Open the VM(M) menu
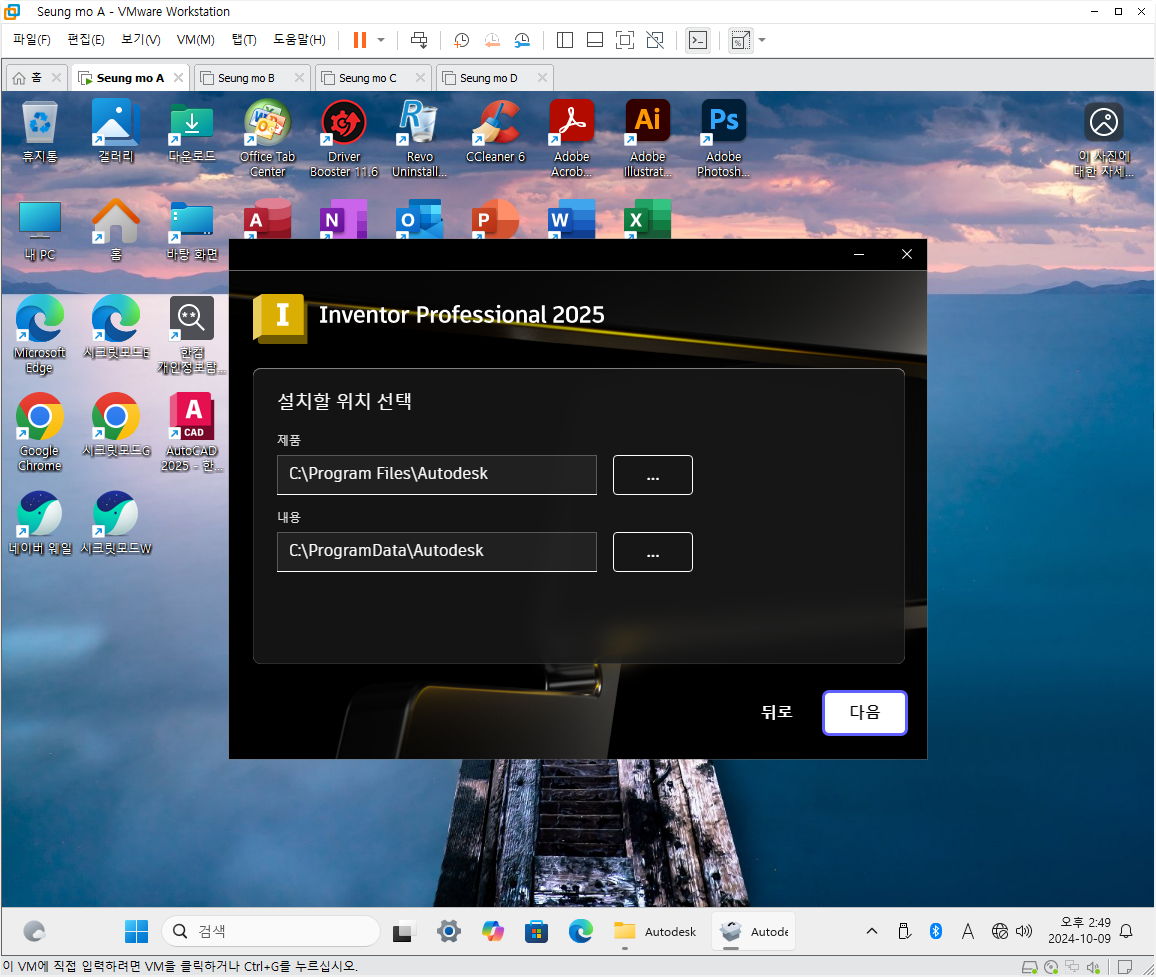 195,40
